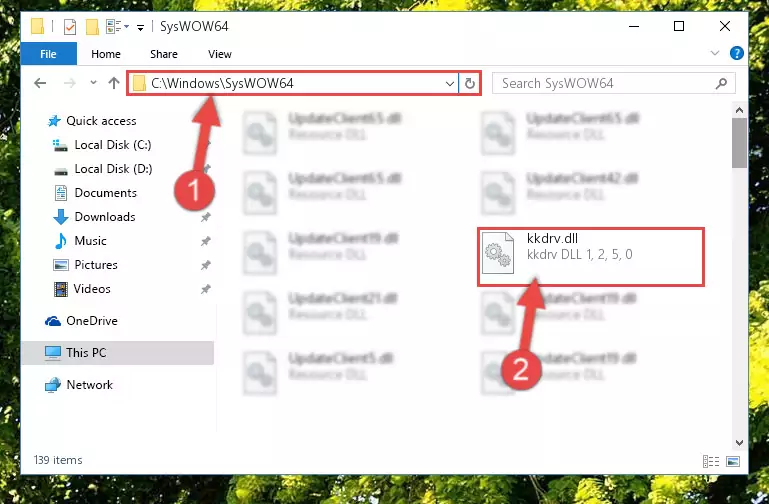
Task: Click the 139 items status text
Action: click(58, 460)
